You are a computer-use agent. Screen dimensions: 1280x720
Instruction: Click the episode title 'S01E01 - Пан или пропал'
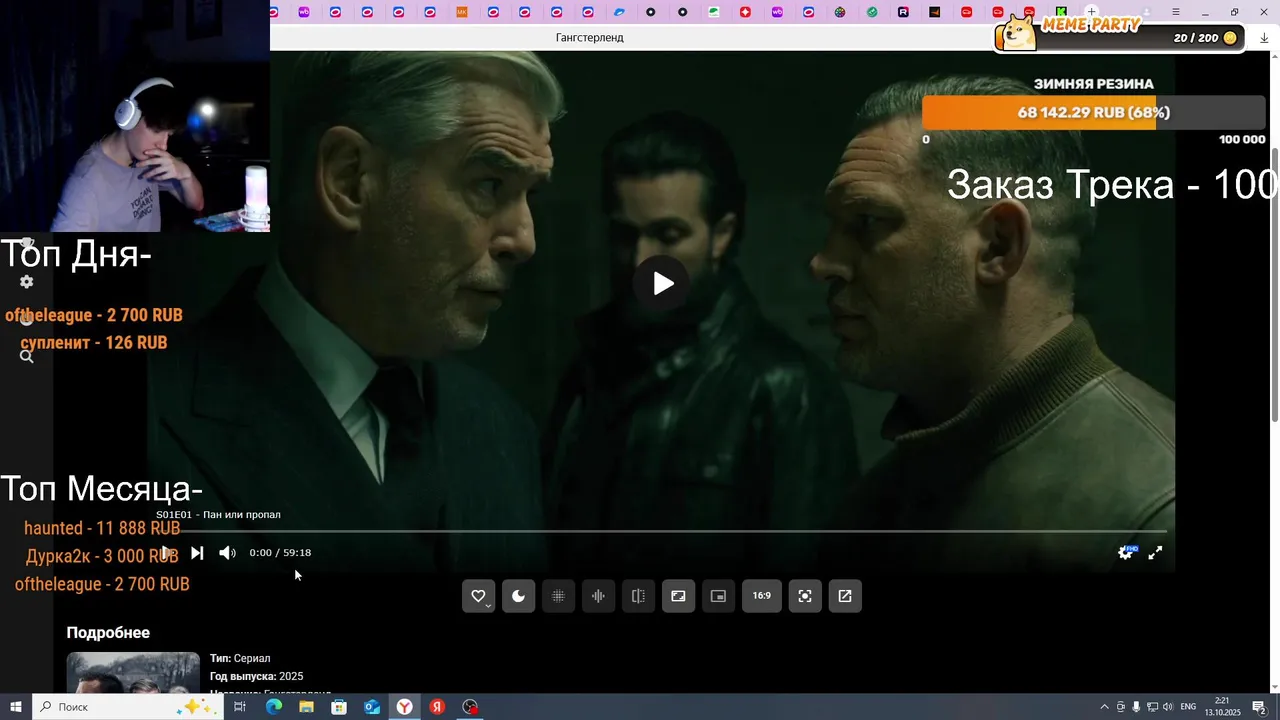[218, 515]
